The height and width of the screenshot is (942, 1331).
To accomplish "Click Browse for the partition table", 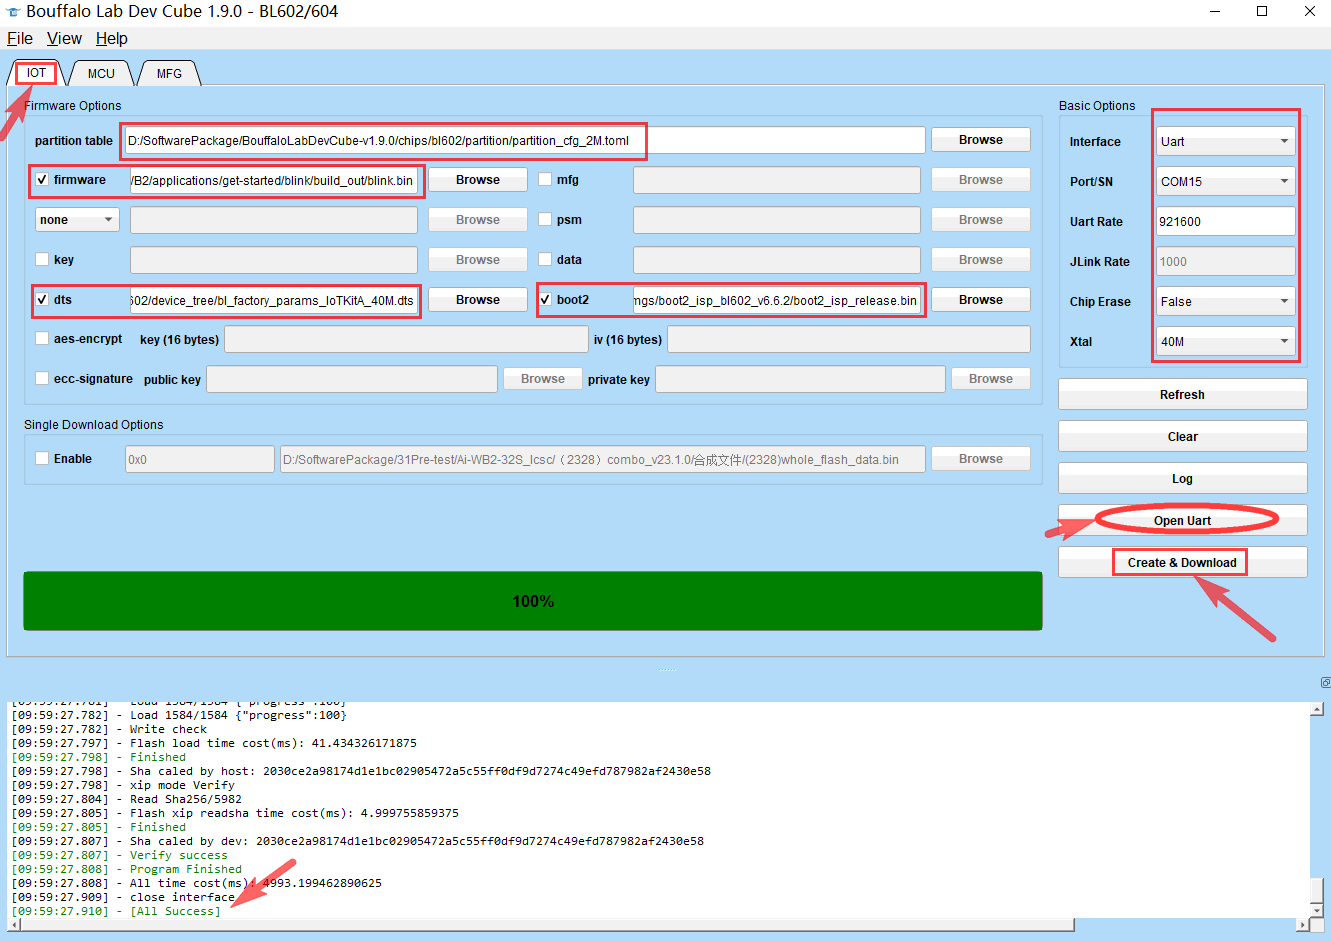I will 981,140.
